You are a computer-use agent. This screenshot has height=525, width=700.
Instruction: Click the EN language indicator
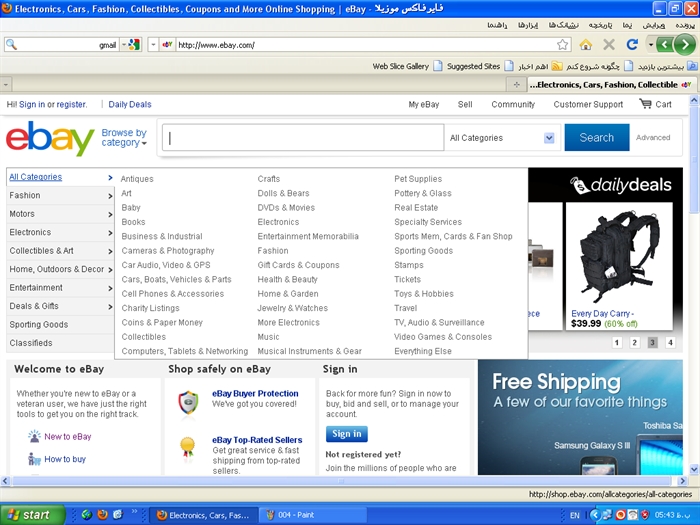coord(575,515)
